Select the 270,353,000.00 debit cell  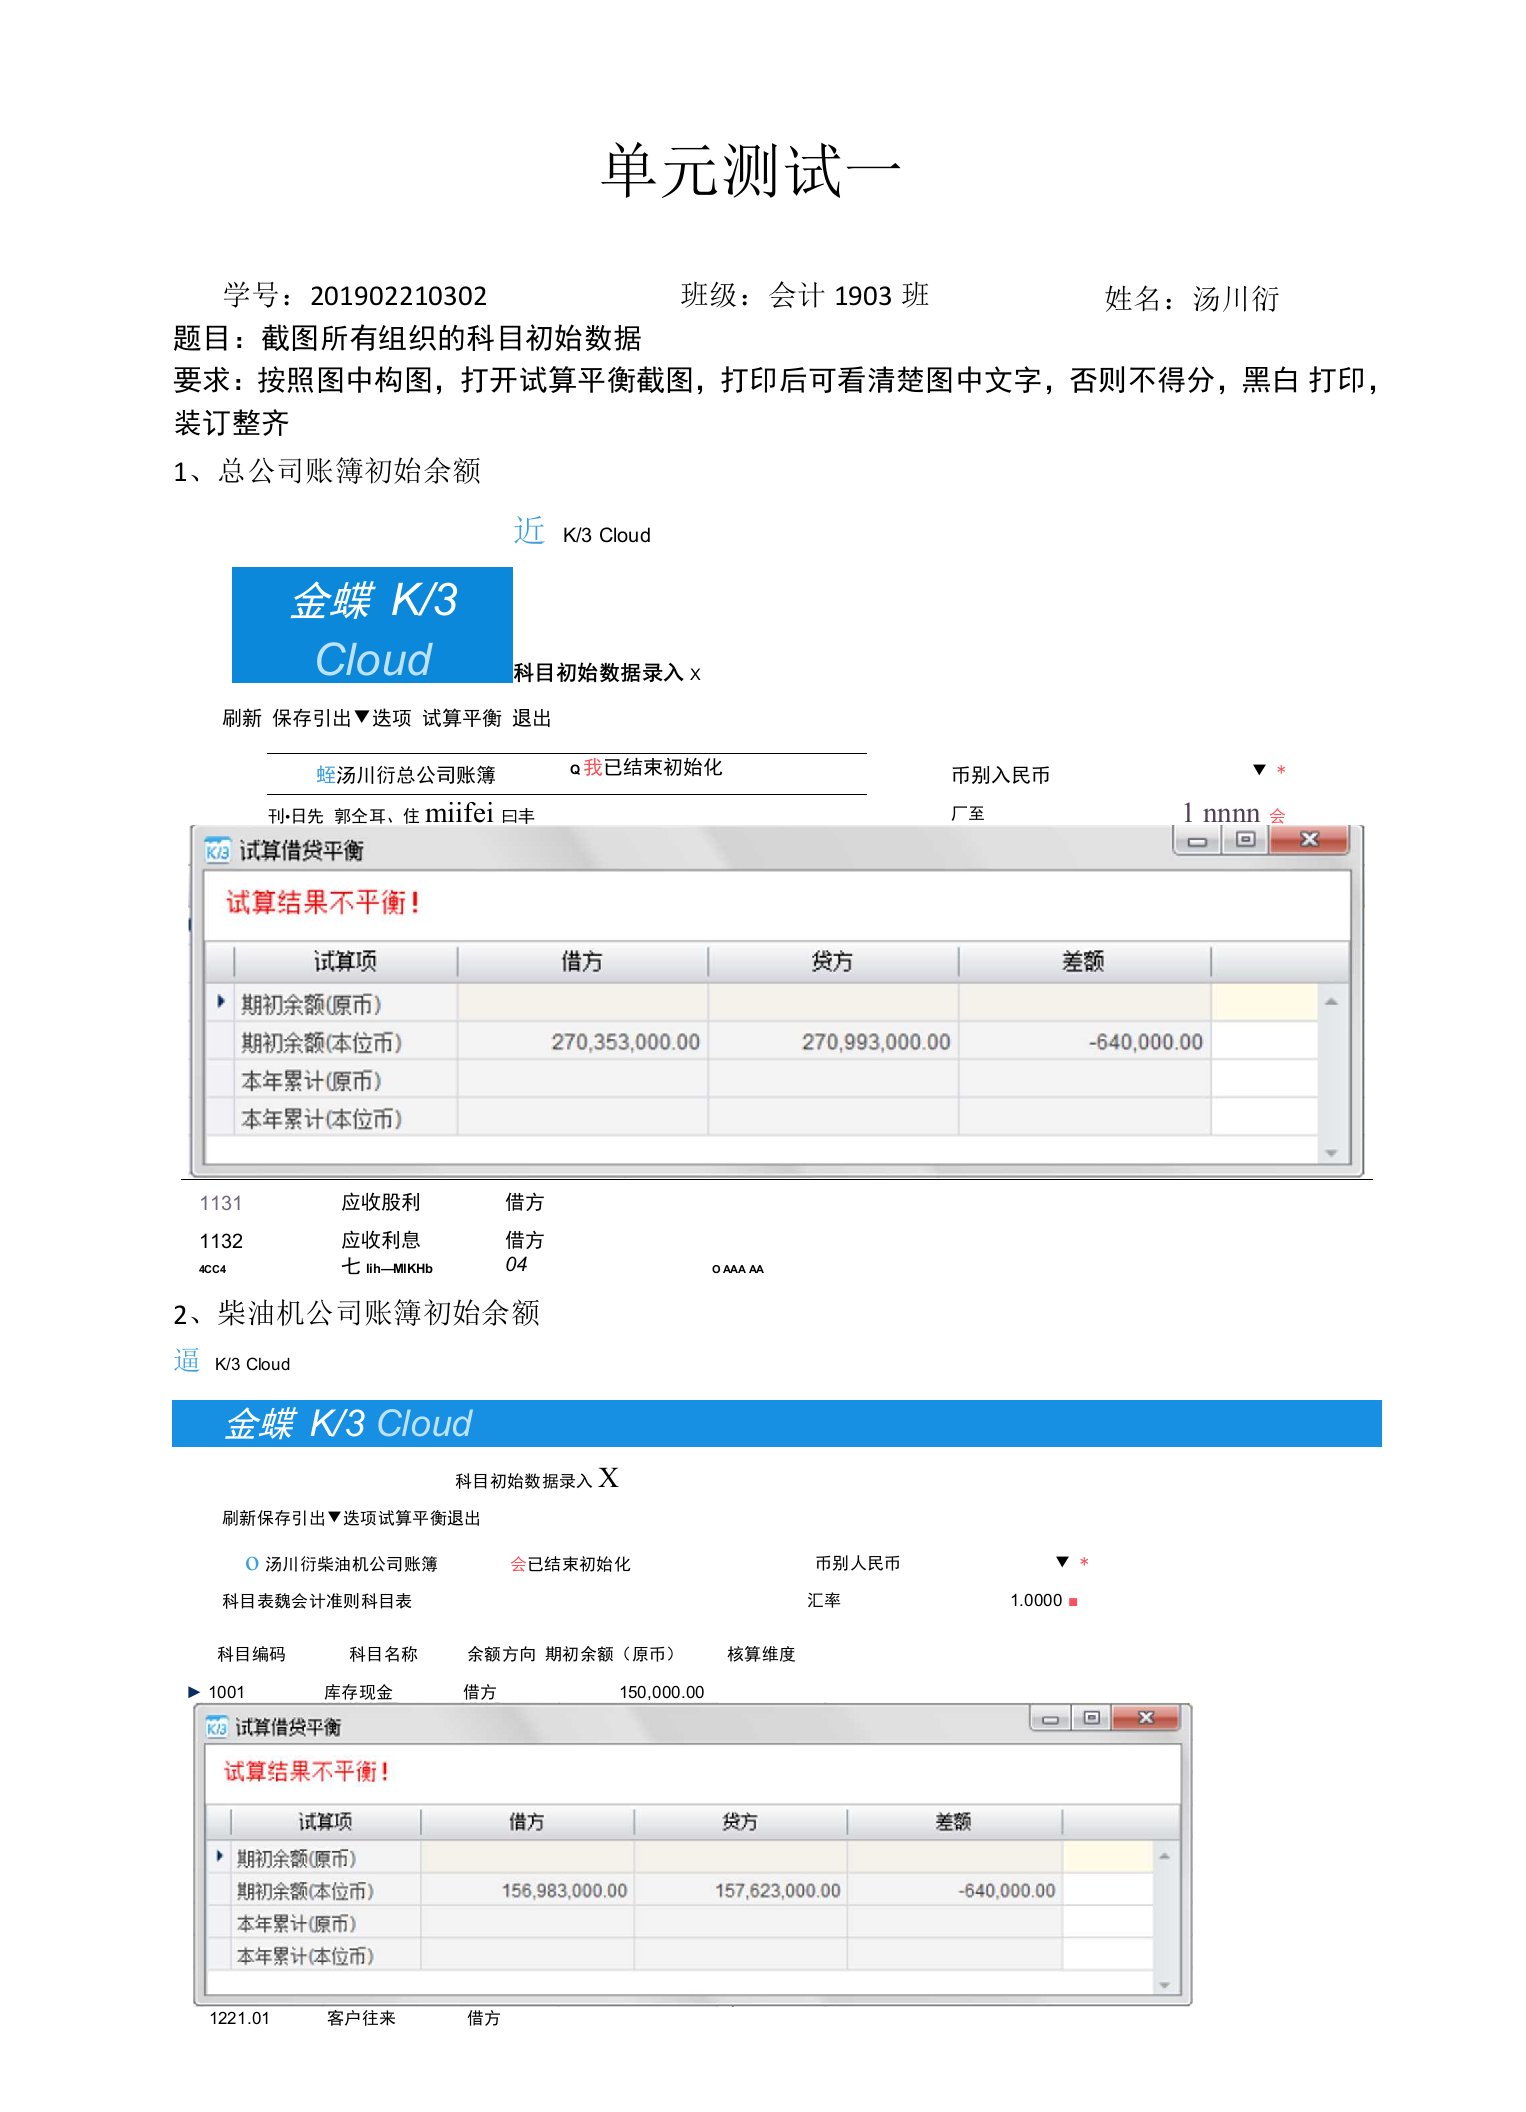click(583, 1041)
